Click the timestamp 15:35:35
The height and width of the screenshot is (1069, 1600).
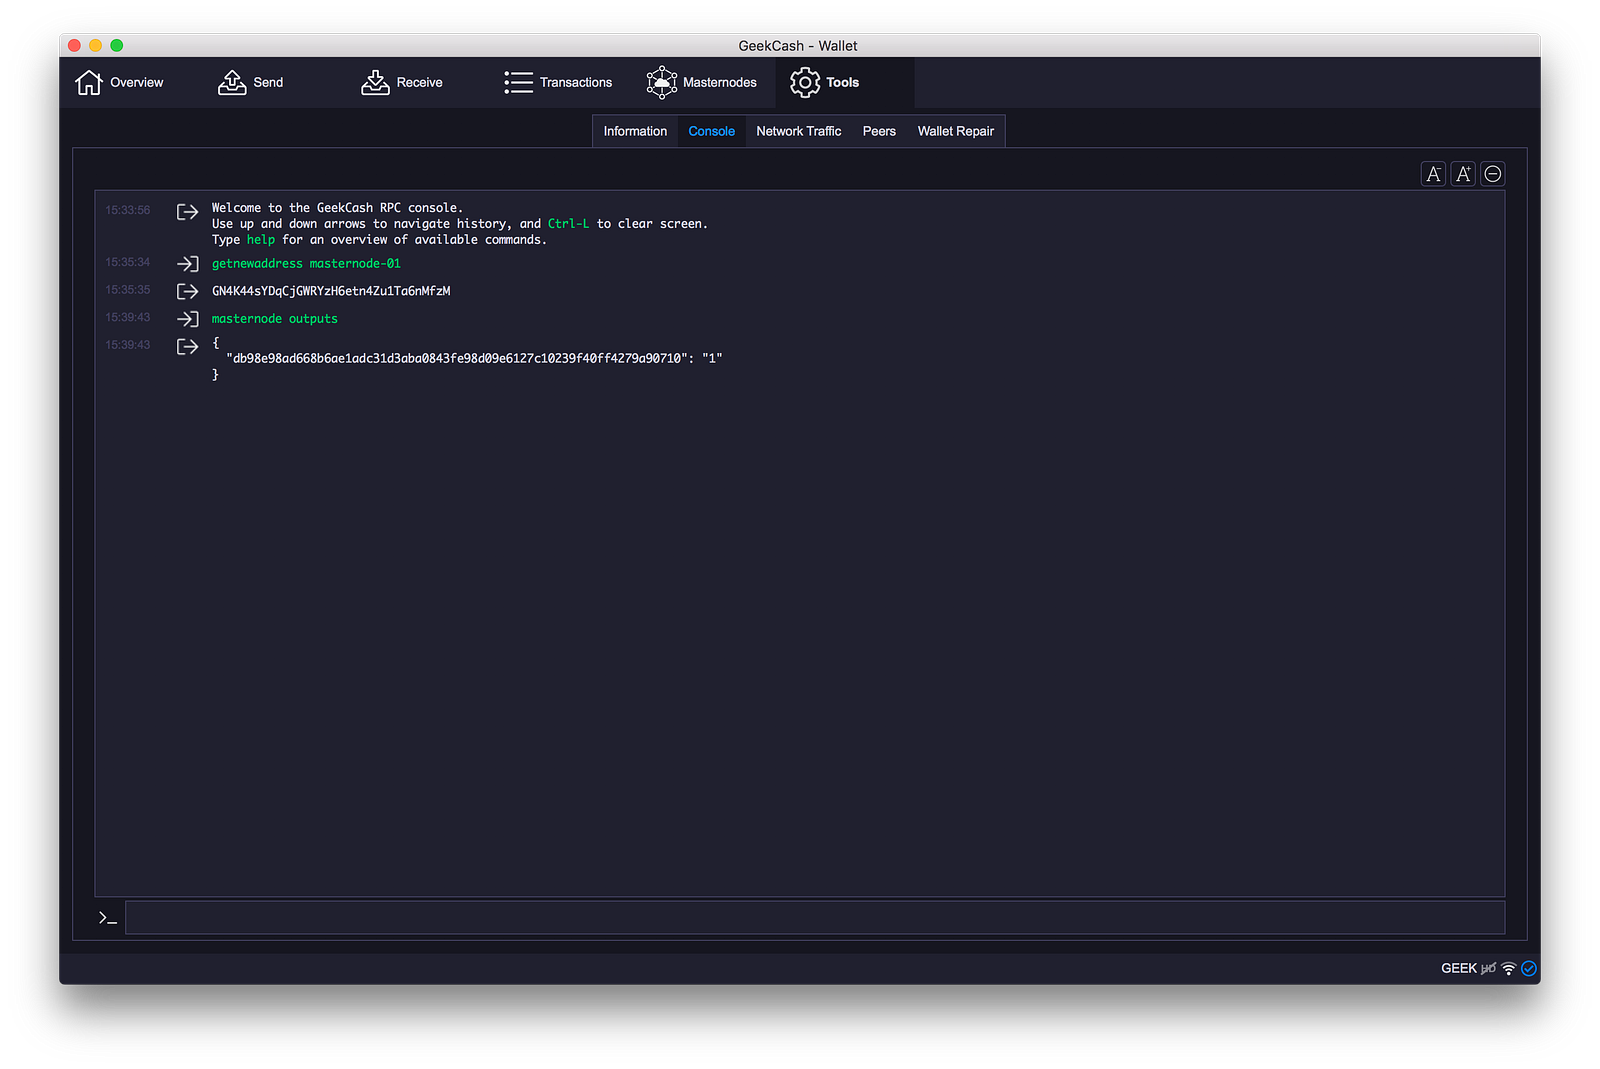[x=128, y=290]
